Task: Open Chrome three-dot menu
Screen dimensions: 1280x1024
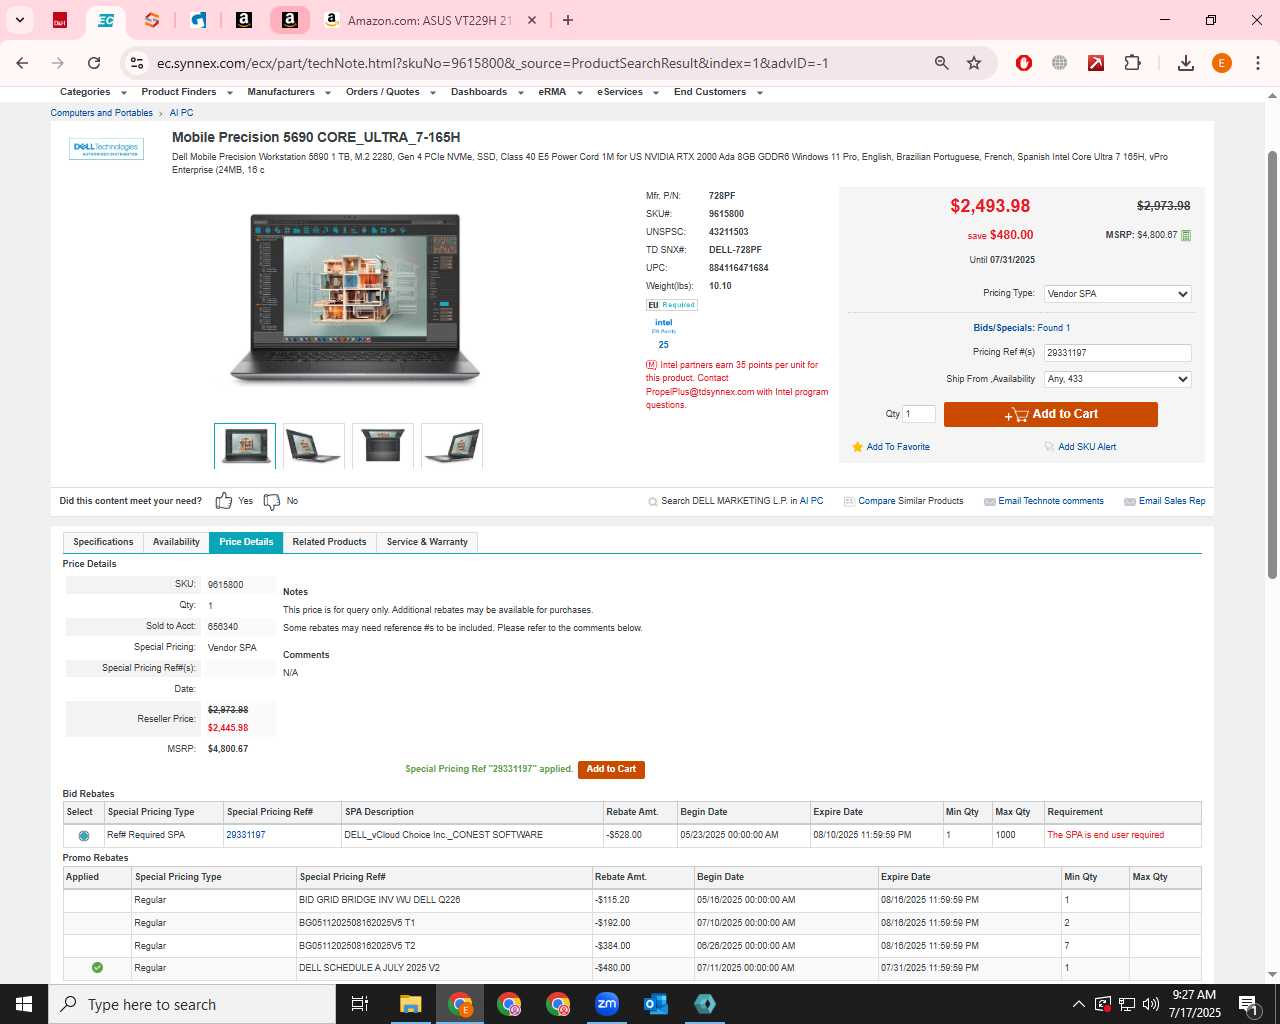Action: click(1257, 63)
